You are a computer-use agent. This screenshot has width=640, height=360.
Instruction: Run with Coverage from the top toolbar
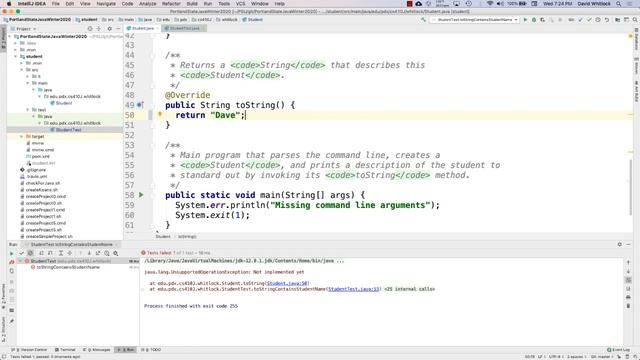[542, 20]
